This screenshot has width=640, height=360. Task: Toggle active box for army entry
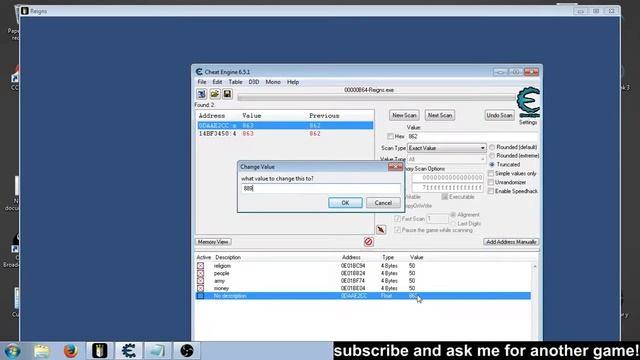pyautogui.click(x=200, y=281)
